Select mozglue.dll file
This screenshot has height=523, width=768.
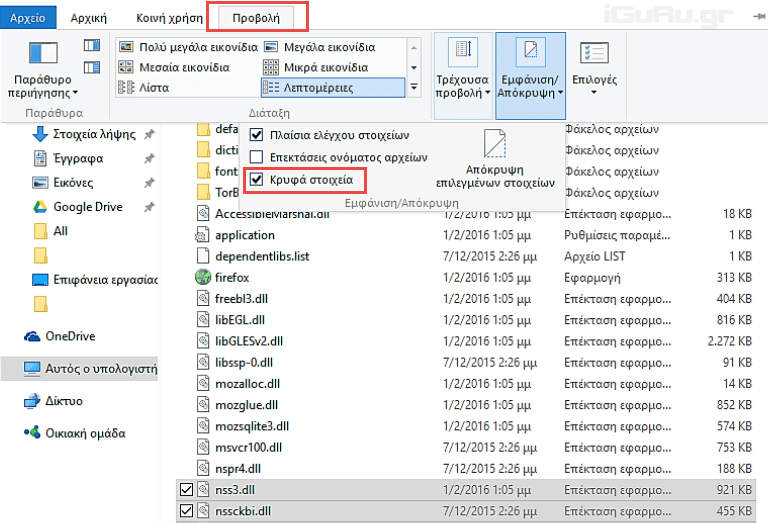[x=246, y=405]
